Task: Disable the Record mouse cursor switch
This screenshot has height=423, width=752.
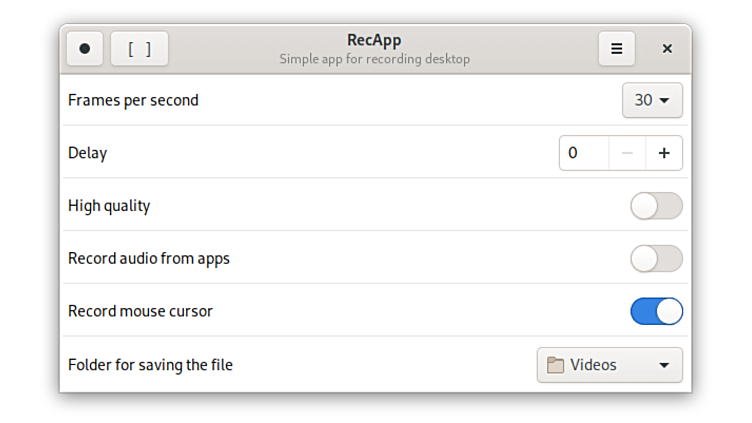Action: click(x=656, y=312)
